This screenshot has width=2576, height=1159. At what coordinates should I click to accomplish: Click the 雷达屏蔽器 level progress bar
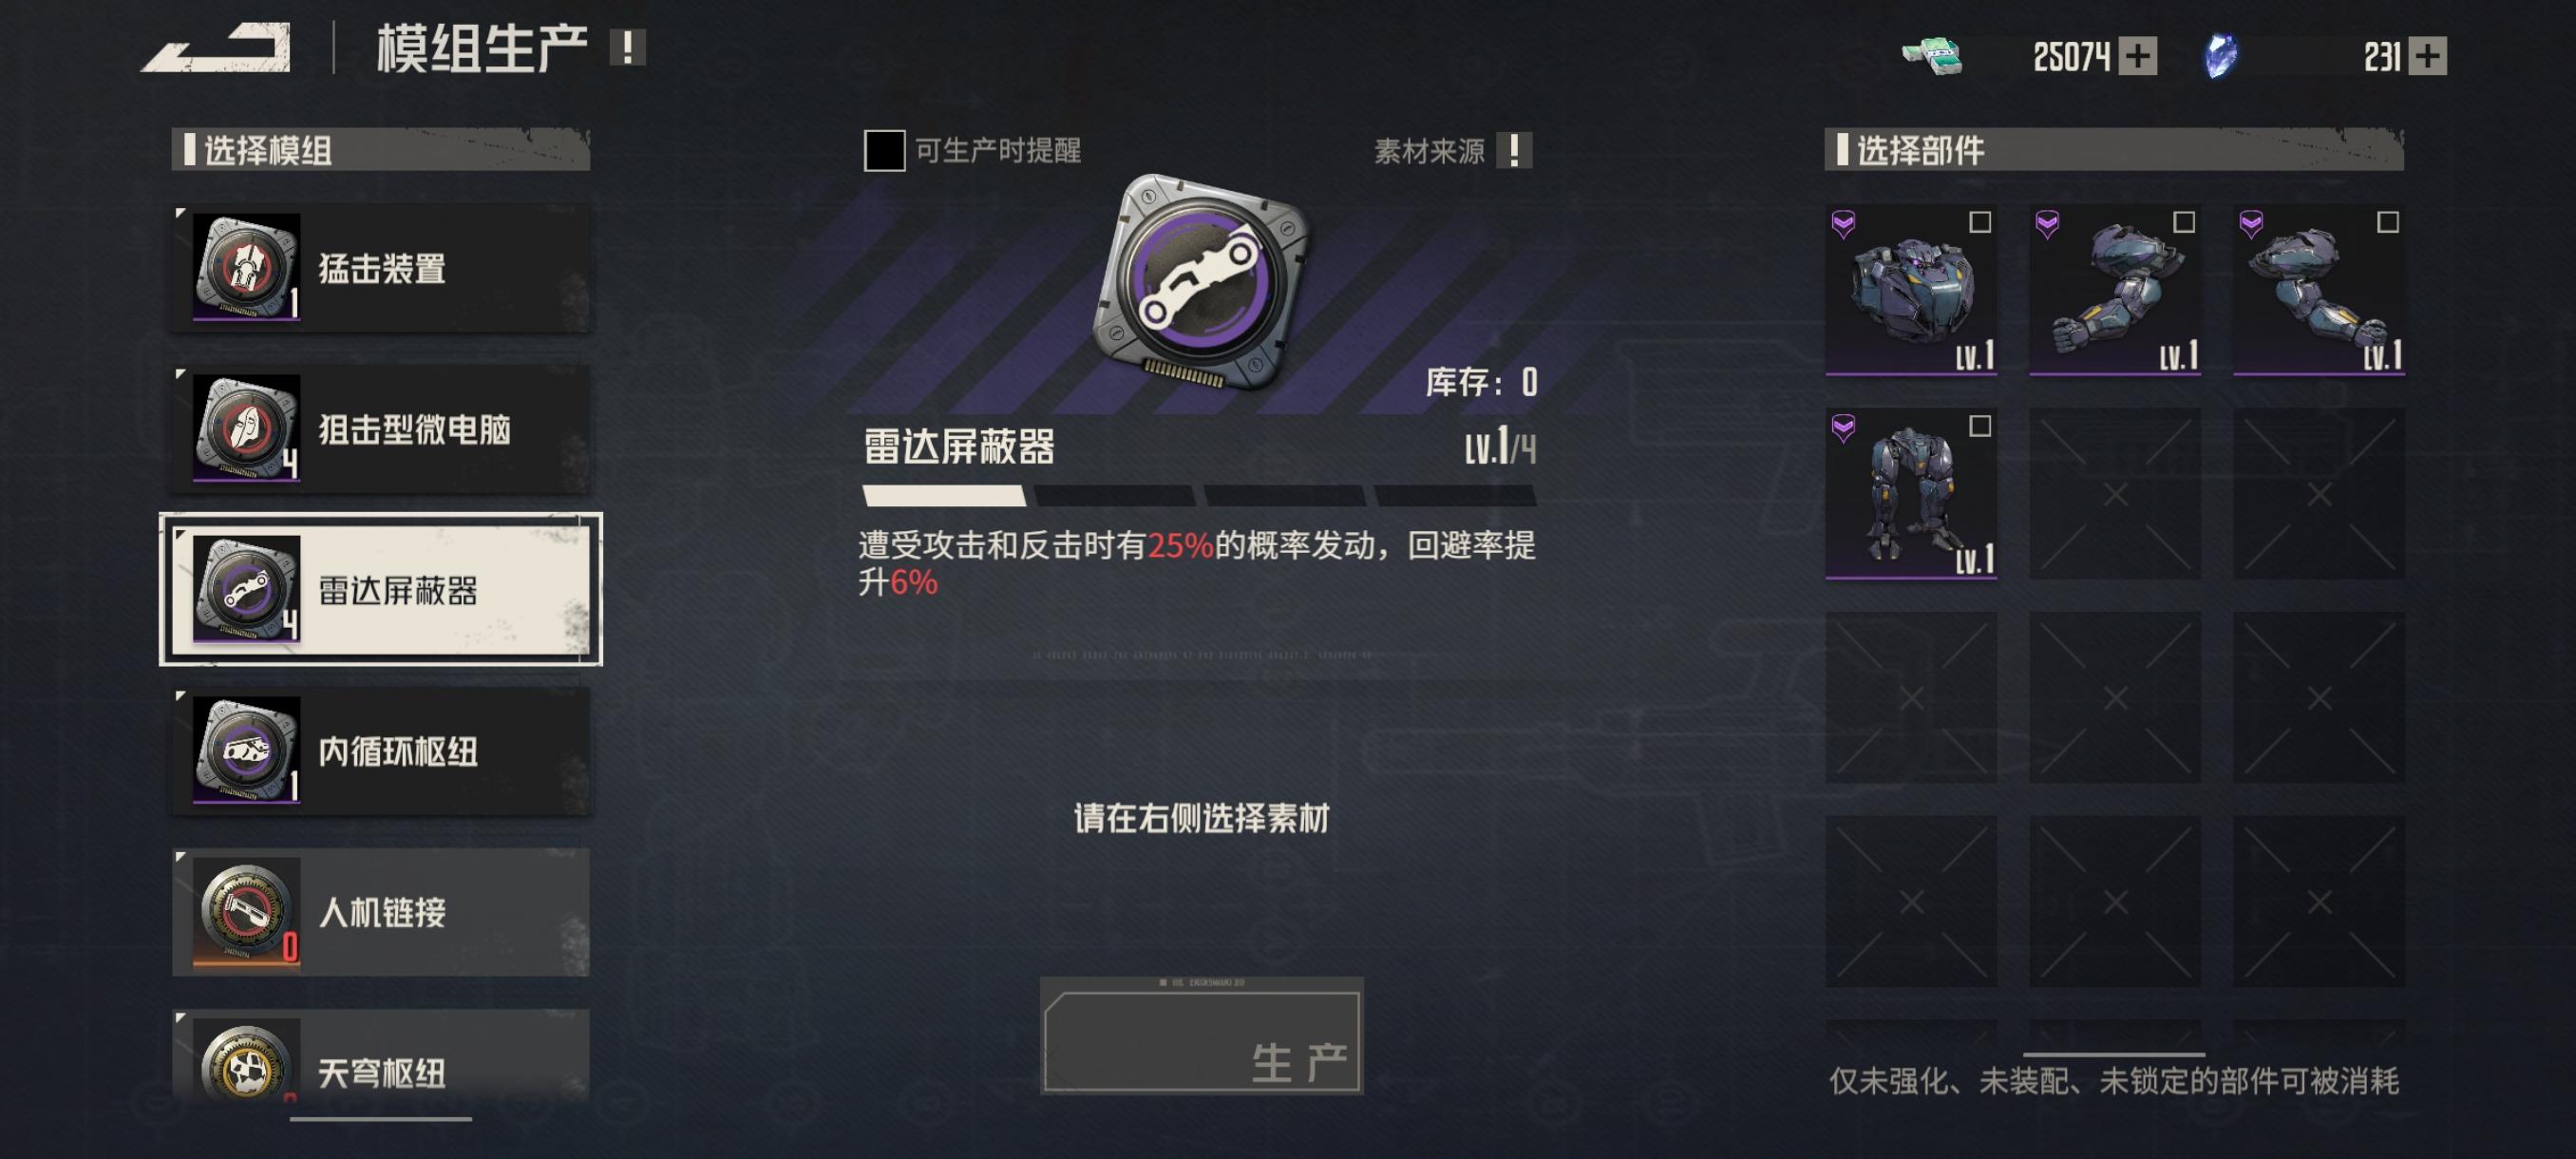pos(1199,495)
